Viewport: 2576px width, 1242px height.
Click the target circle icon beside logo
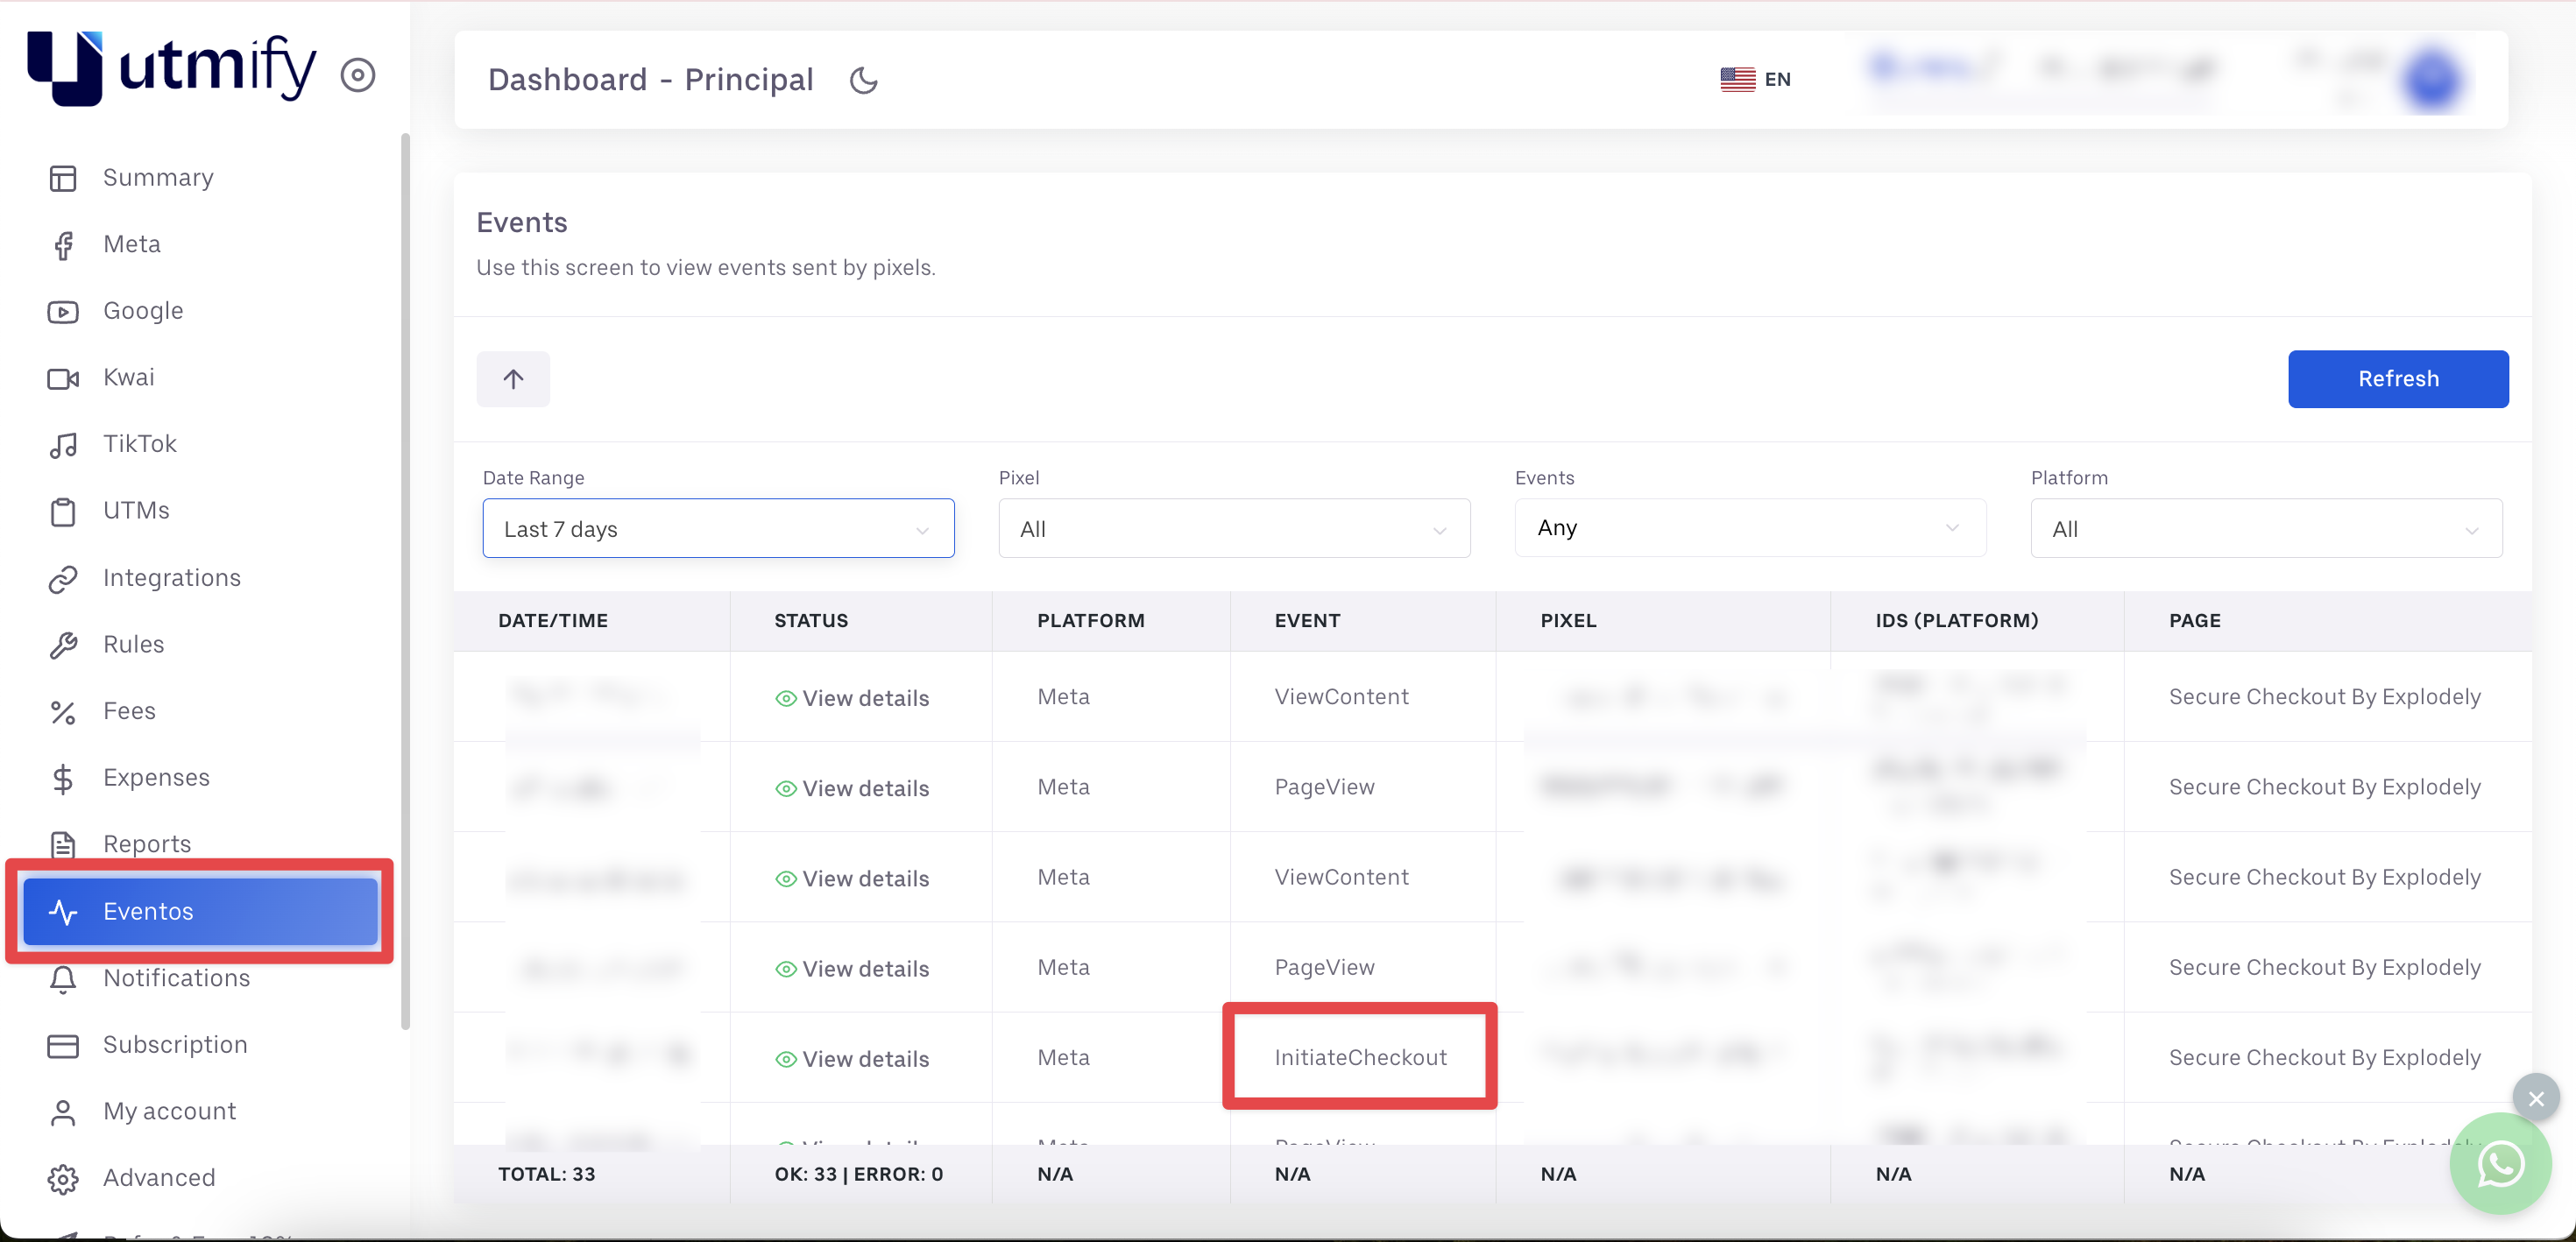(358, 75)
